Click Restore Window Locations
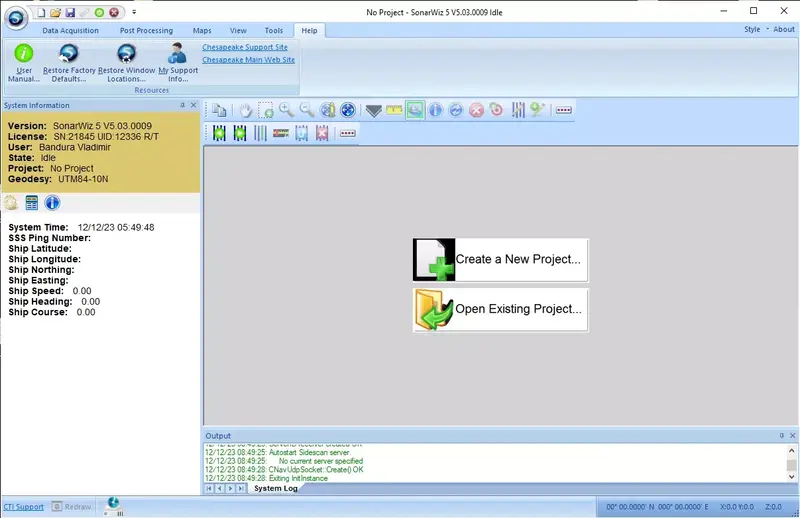The image size is (800, 518). coord(127,63)
